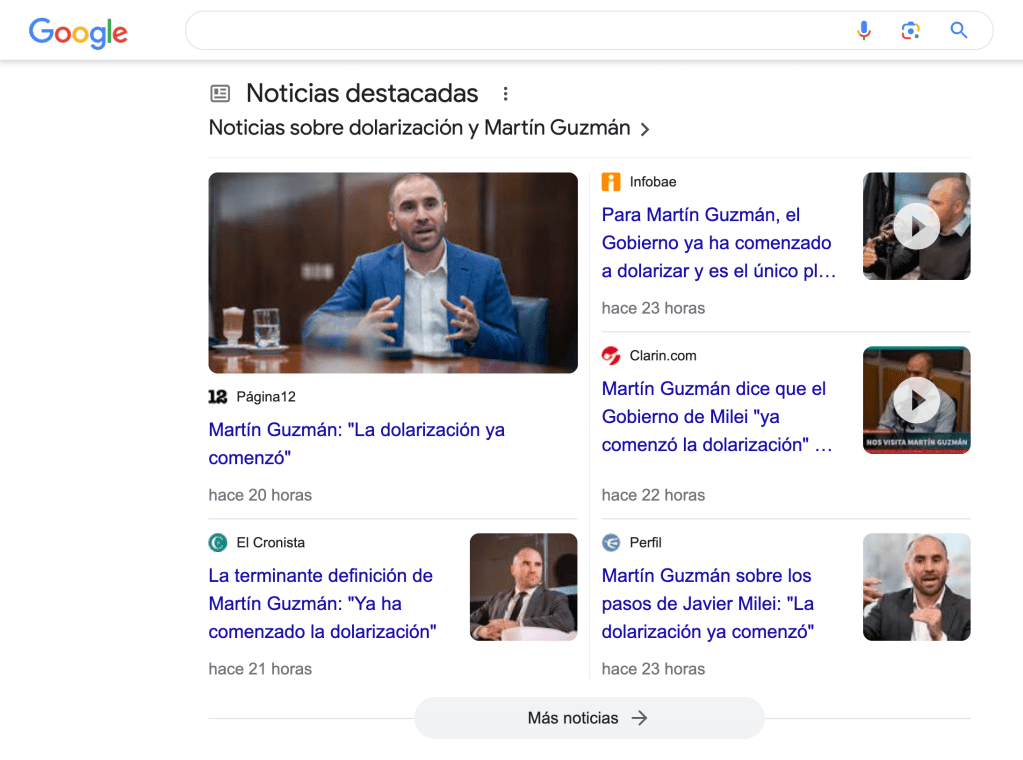Open Página12 headline "La dolarización ya comenzó"
1023x760 pixels.
point(356,444)
